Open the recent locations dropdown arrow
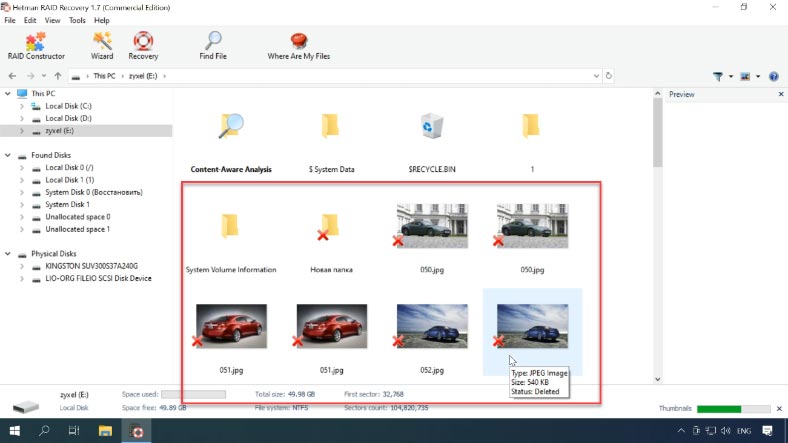The image size is (788, 443). click(x=44, y=76)
